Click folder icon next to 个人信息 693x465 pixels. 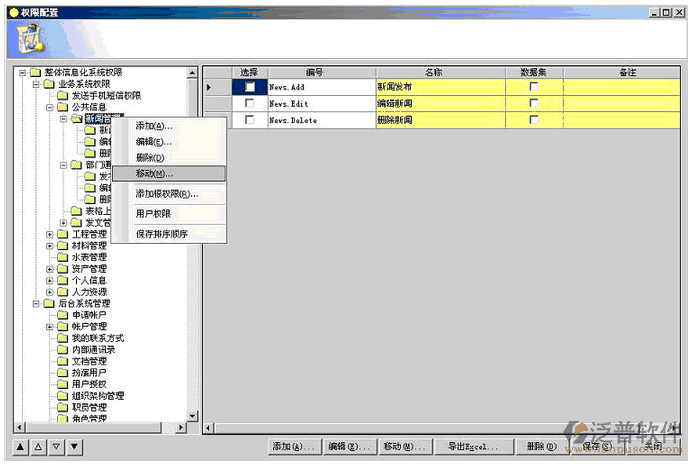click(x=63, y=280)
